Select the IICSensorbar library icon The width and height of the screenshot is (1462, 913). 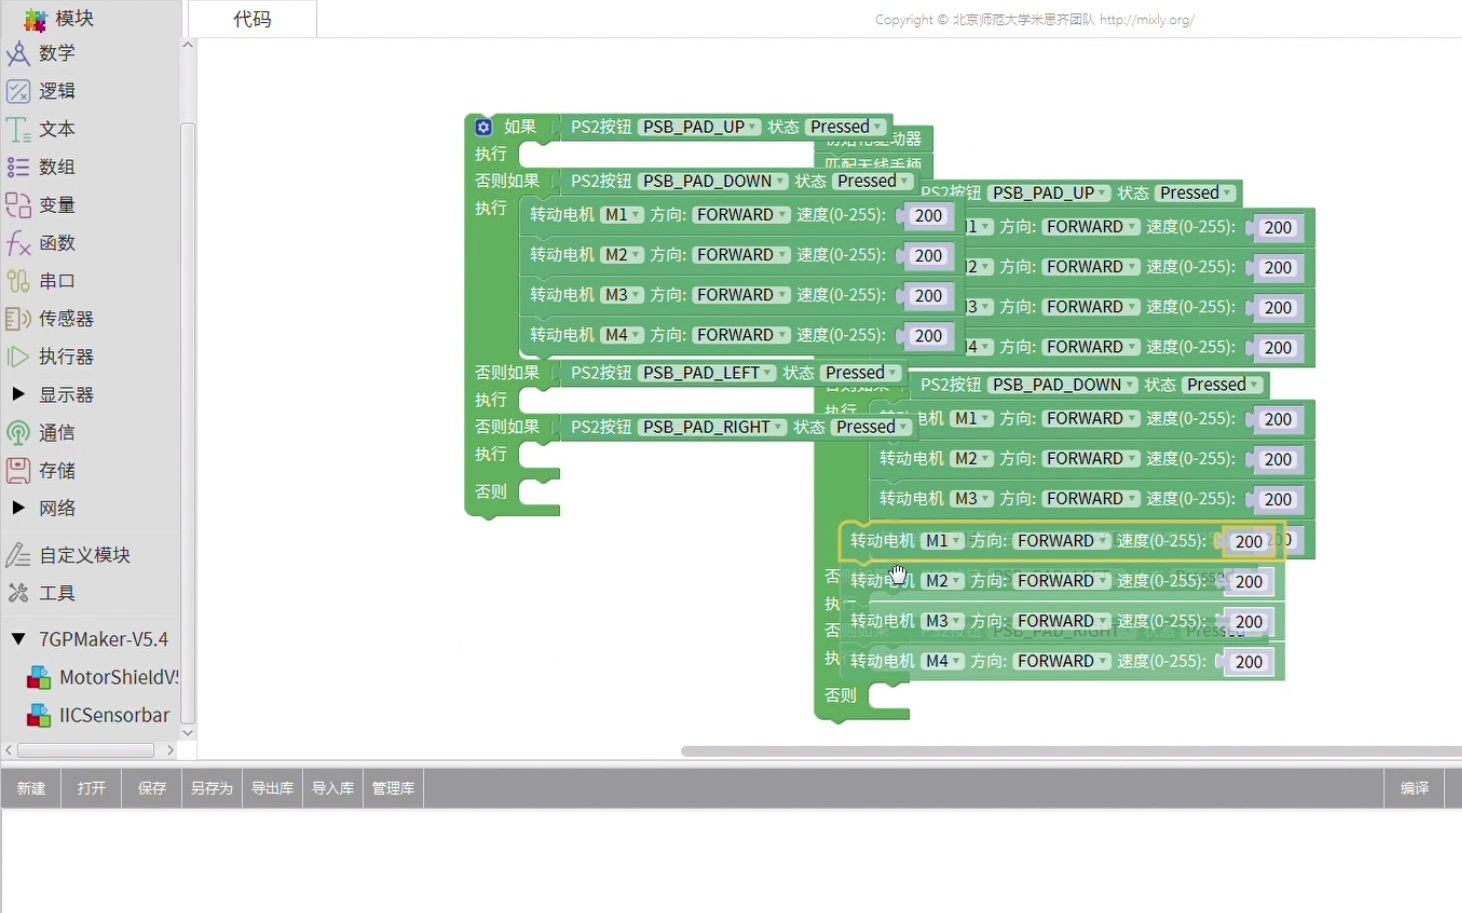(x=38, y=715)
